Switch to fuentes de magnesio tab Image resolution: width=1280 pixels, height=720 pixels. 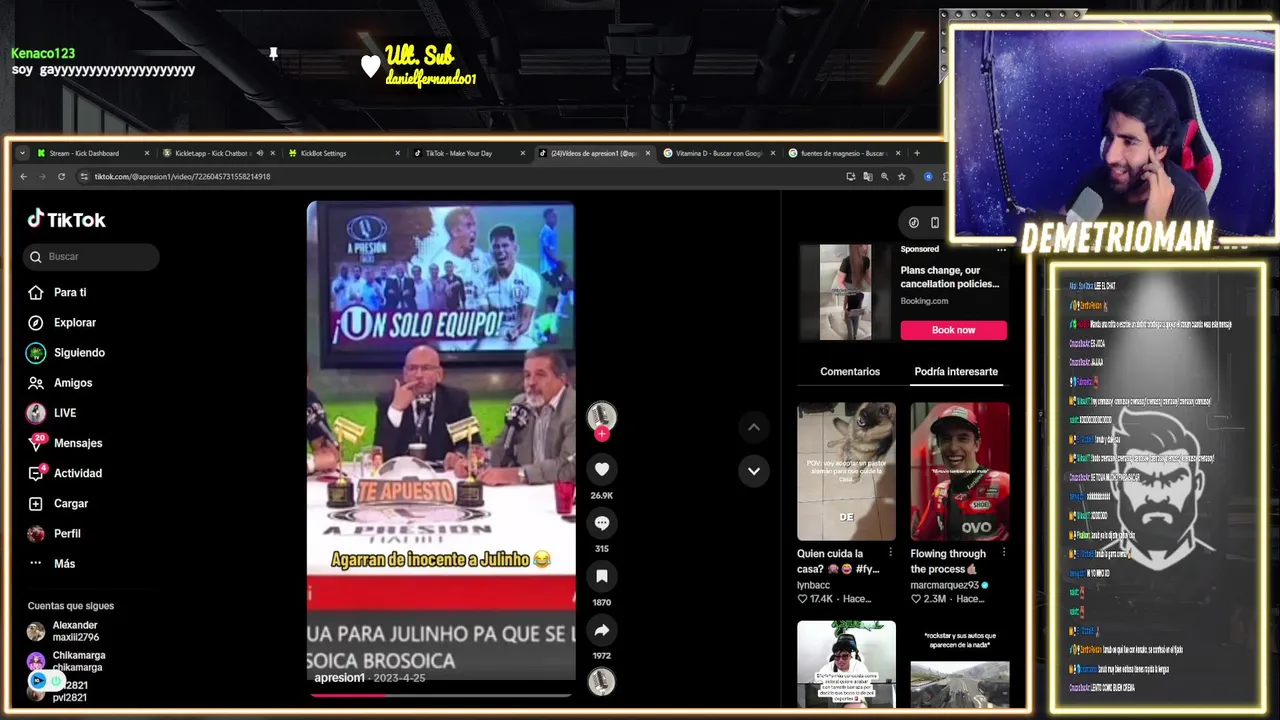[843, 153]
